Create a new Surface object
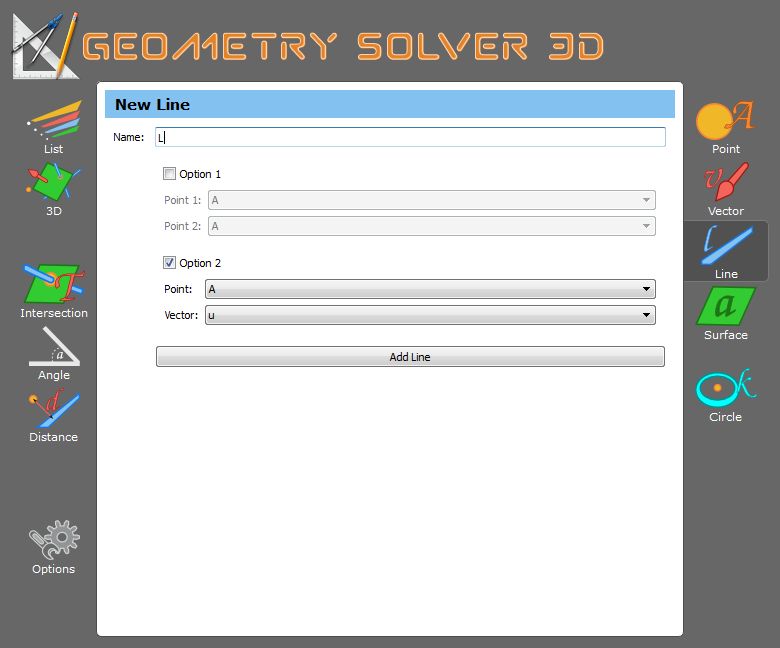The image size is (780, 648). pyautogui.click(x=725, y=313)
